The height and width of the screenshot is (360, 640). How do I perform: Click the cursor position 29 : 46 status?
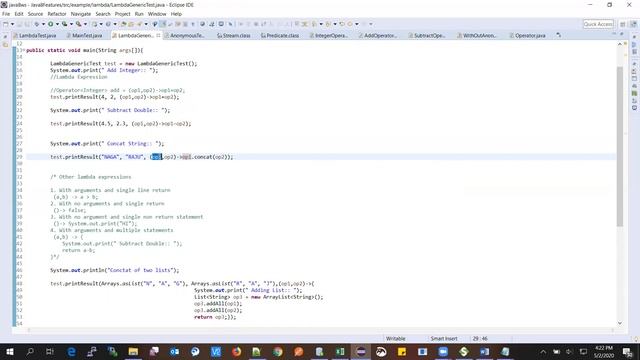coord(480,338)
